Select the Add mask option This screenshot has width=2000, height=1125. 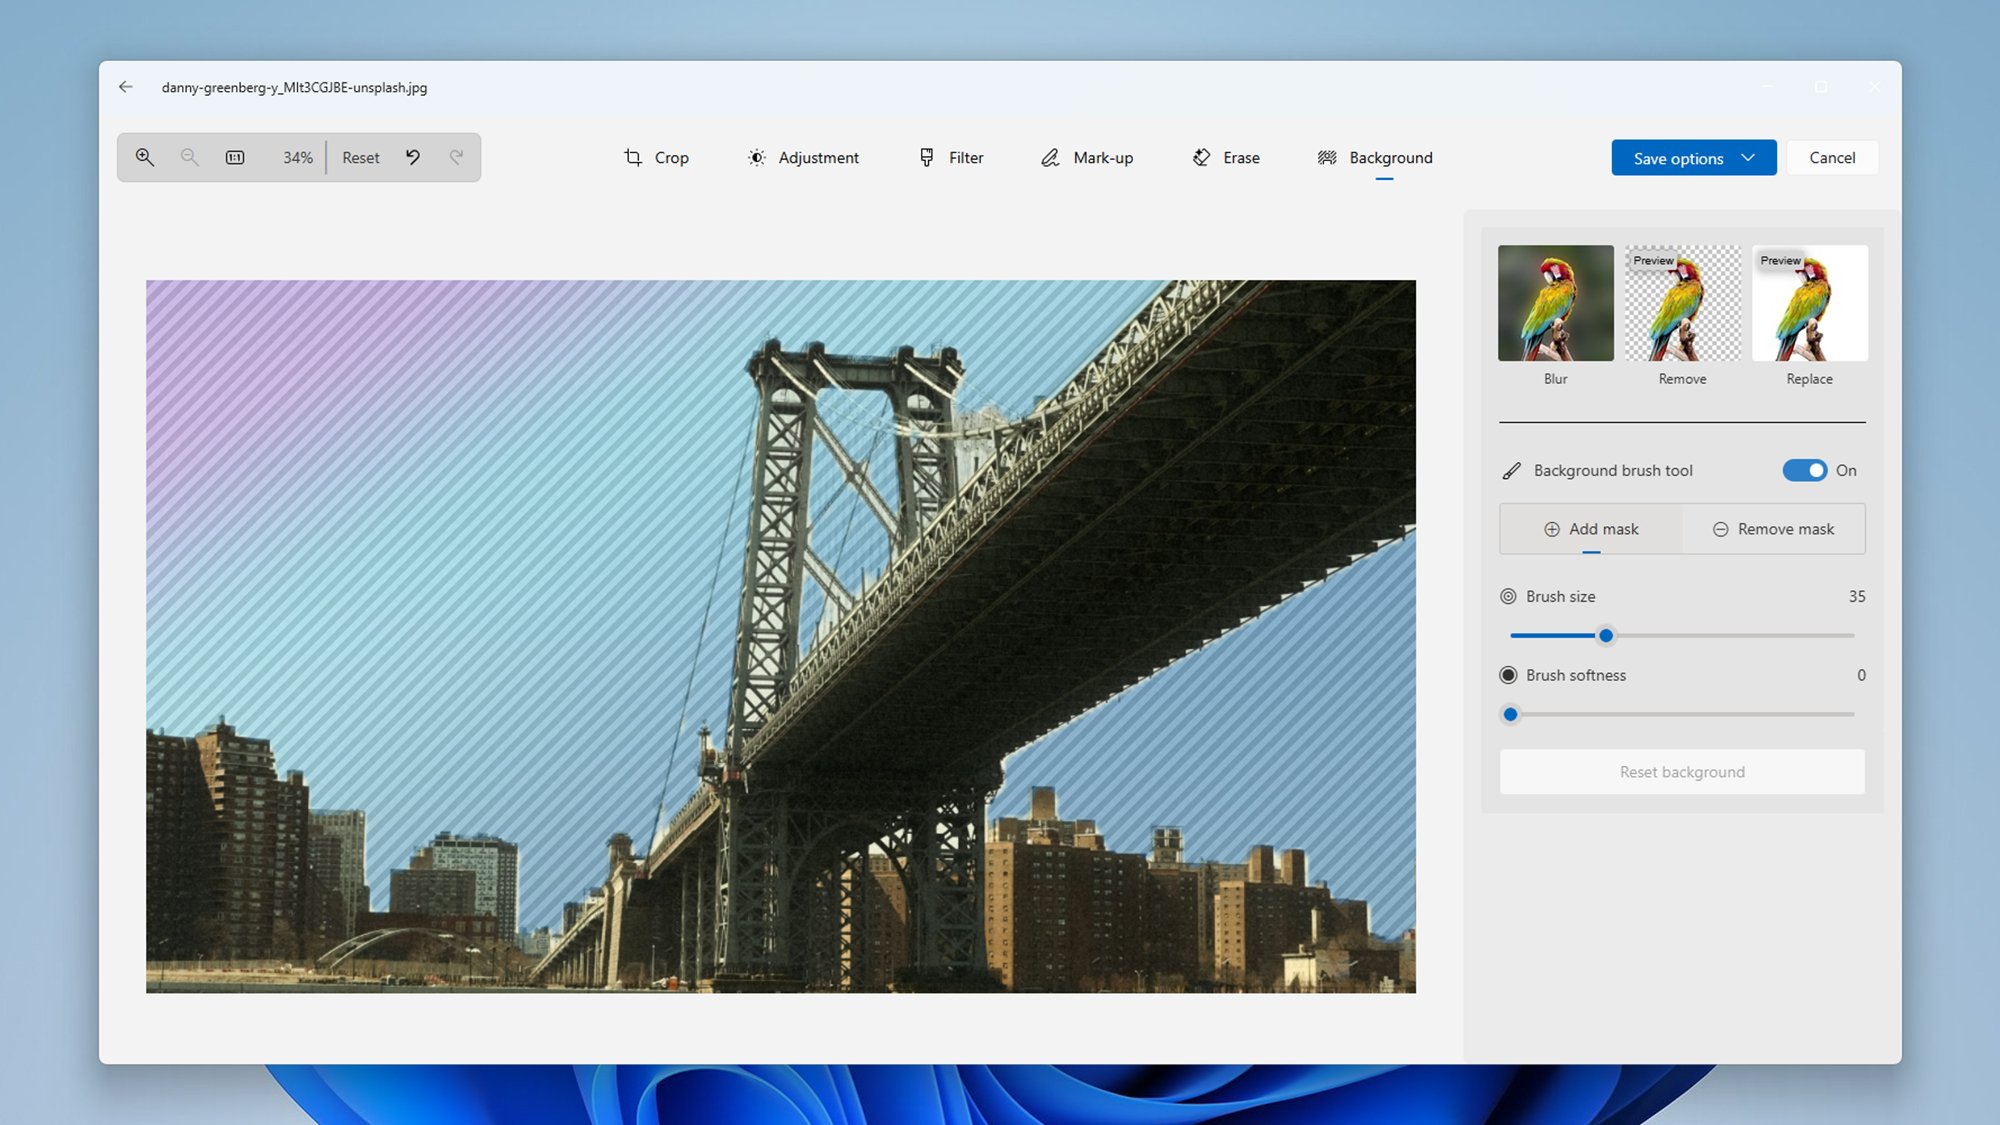point(1591,529)
